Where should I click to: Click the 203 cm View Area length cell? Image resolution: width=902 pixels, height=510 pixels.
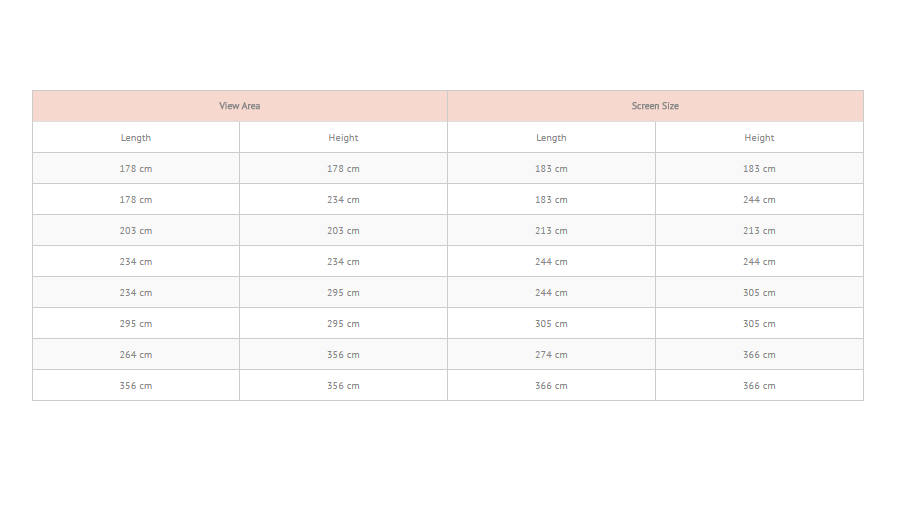[x=136, y=231]
